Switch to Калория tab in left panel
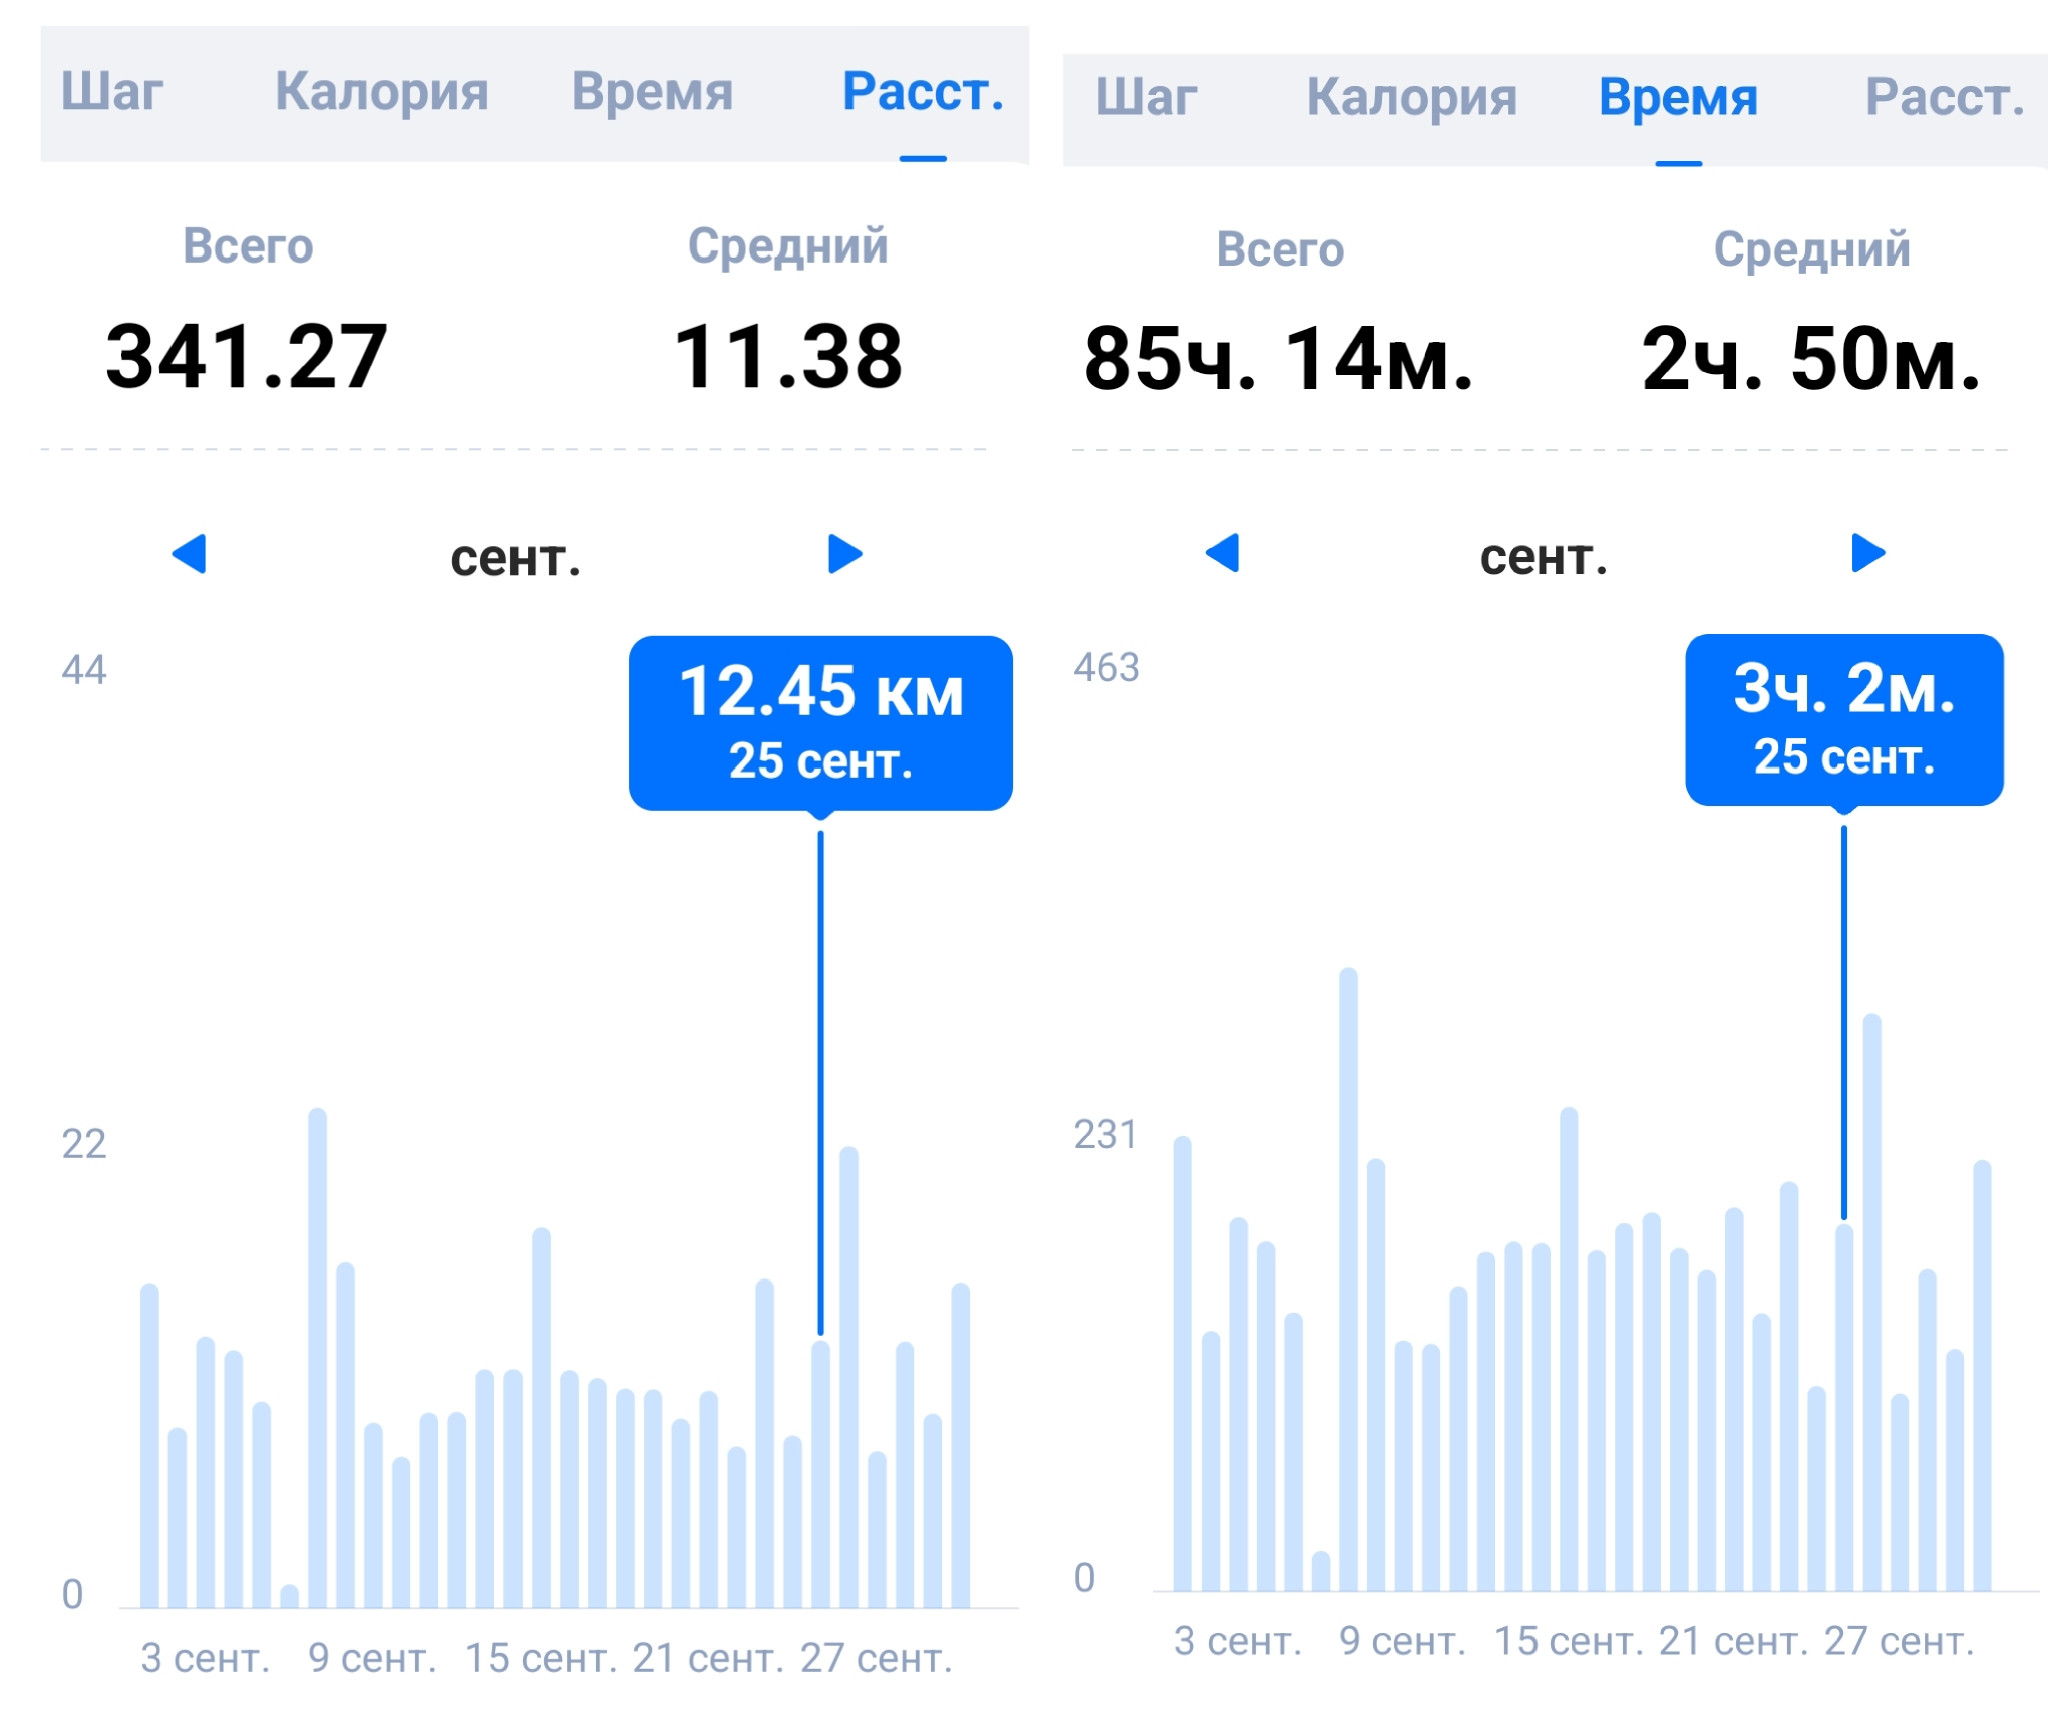This screenshot has width=2048, height=1712. [x=382, y=92]
